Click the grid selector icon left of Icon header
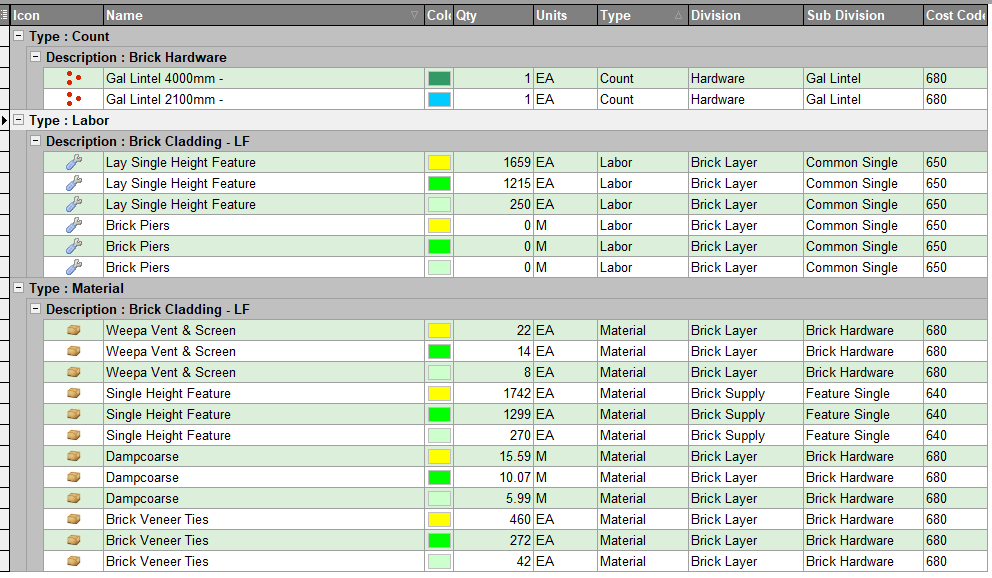The width and height of the screenshot is (992, 578). click(x=5, y=15)
